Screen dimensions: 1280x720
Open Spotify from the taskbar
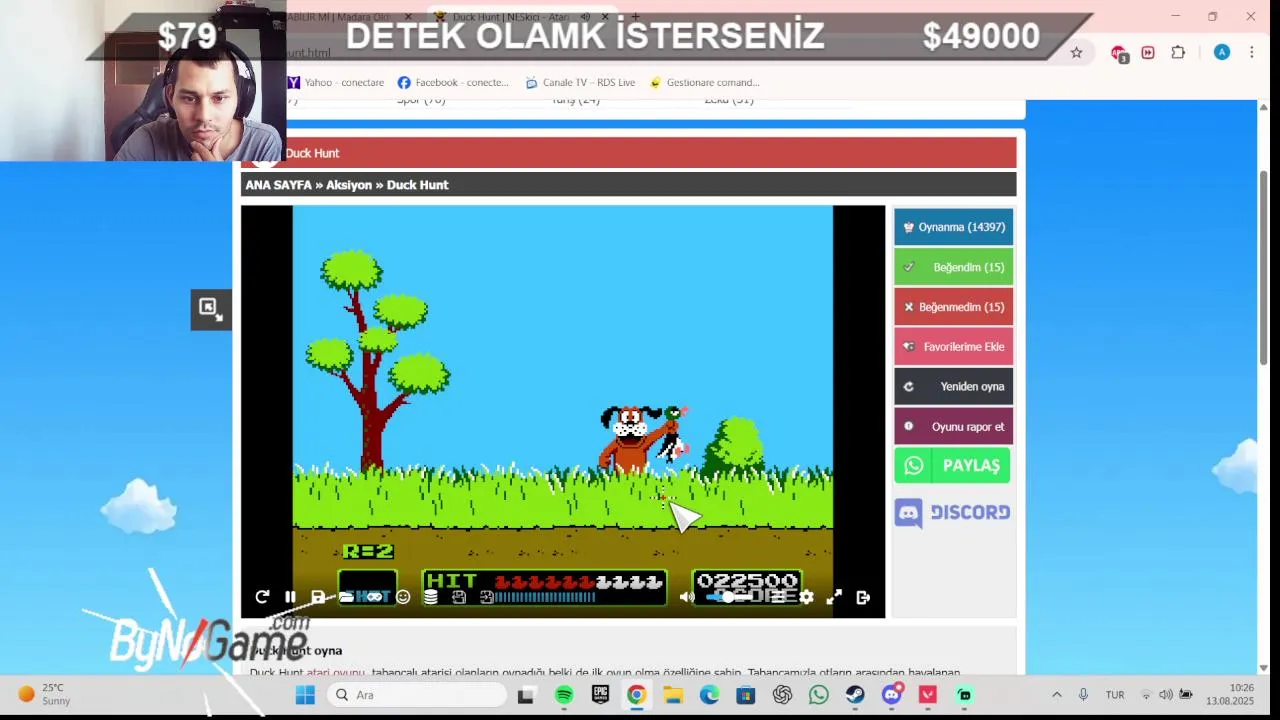click(x=564, y=695)
